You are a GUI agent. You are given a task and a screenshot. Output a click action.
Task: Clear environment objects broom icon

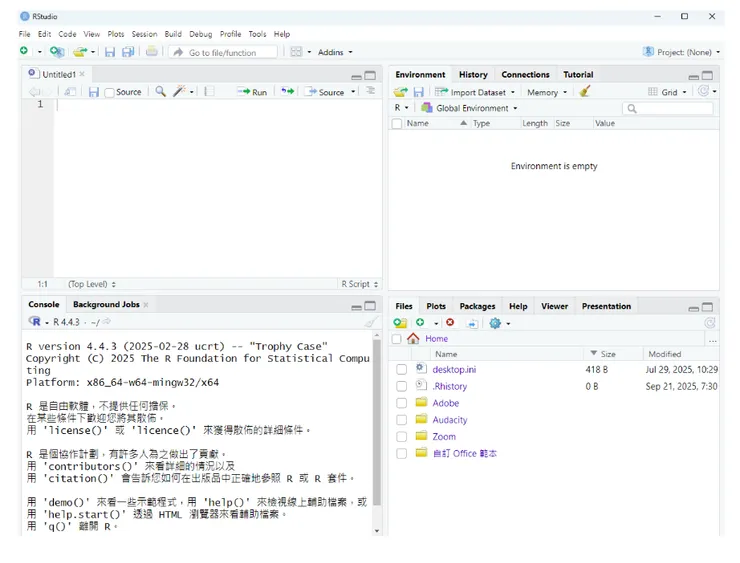pyautogui.click(x=585, y=91)
